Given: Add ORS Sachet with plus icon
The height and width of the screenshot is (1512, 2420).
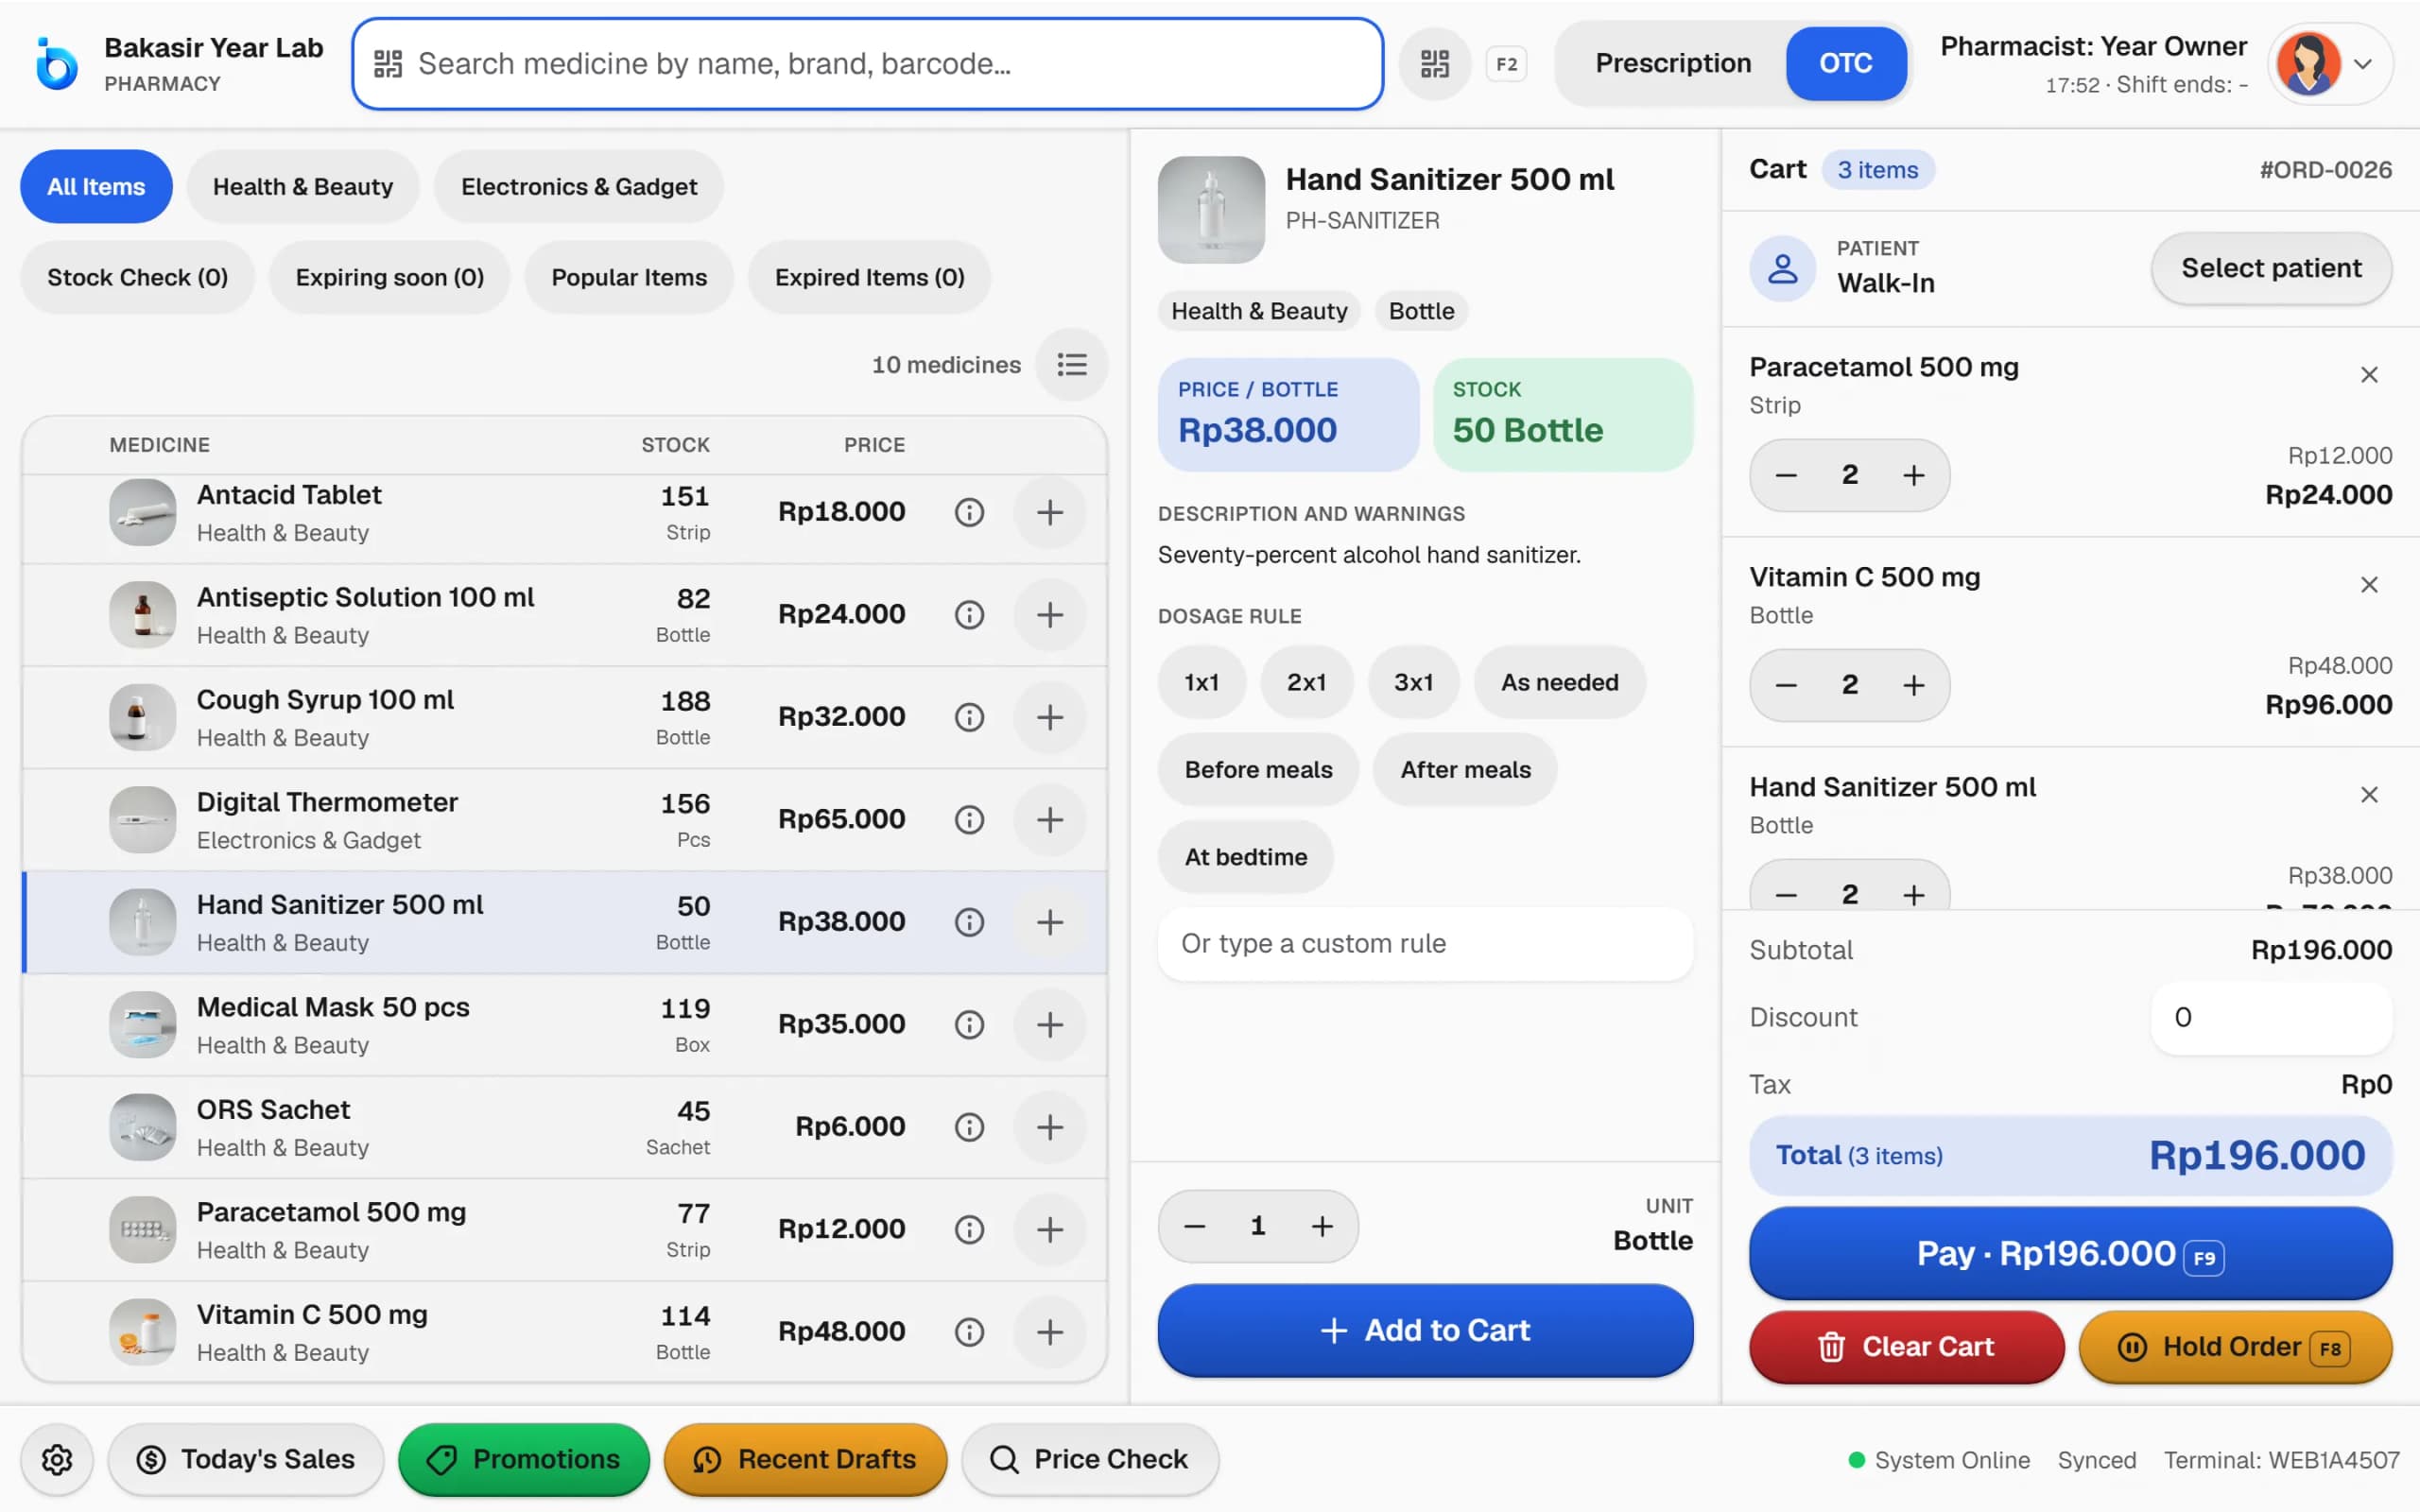Looking at the screenshot, I should (x=1049, y=1127).
